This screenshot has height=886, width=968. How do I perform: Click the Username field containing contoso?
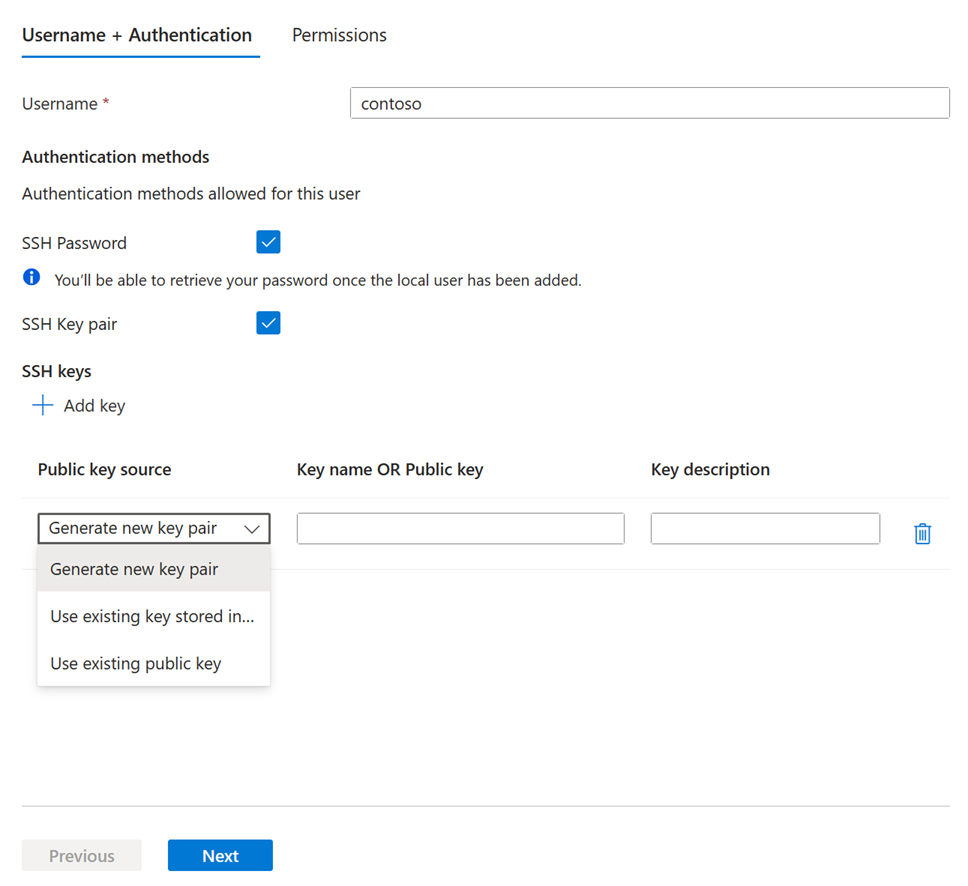pos(650,102)
